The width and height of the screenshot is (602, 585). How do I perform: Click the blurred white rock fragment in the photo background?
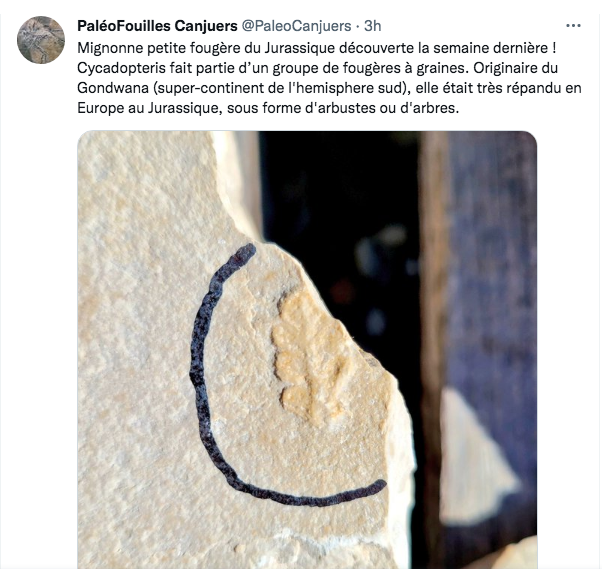click(x=474, y=457)
